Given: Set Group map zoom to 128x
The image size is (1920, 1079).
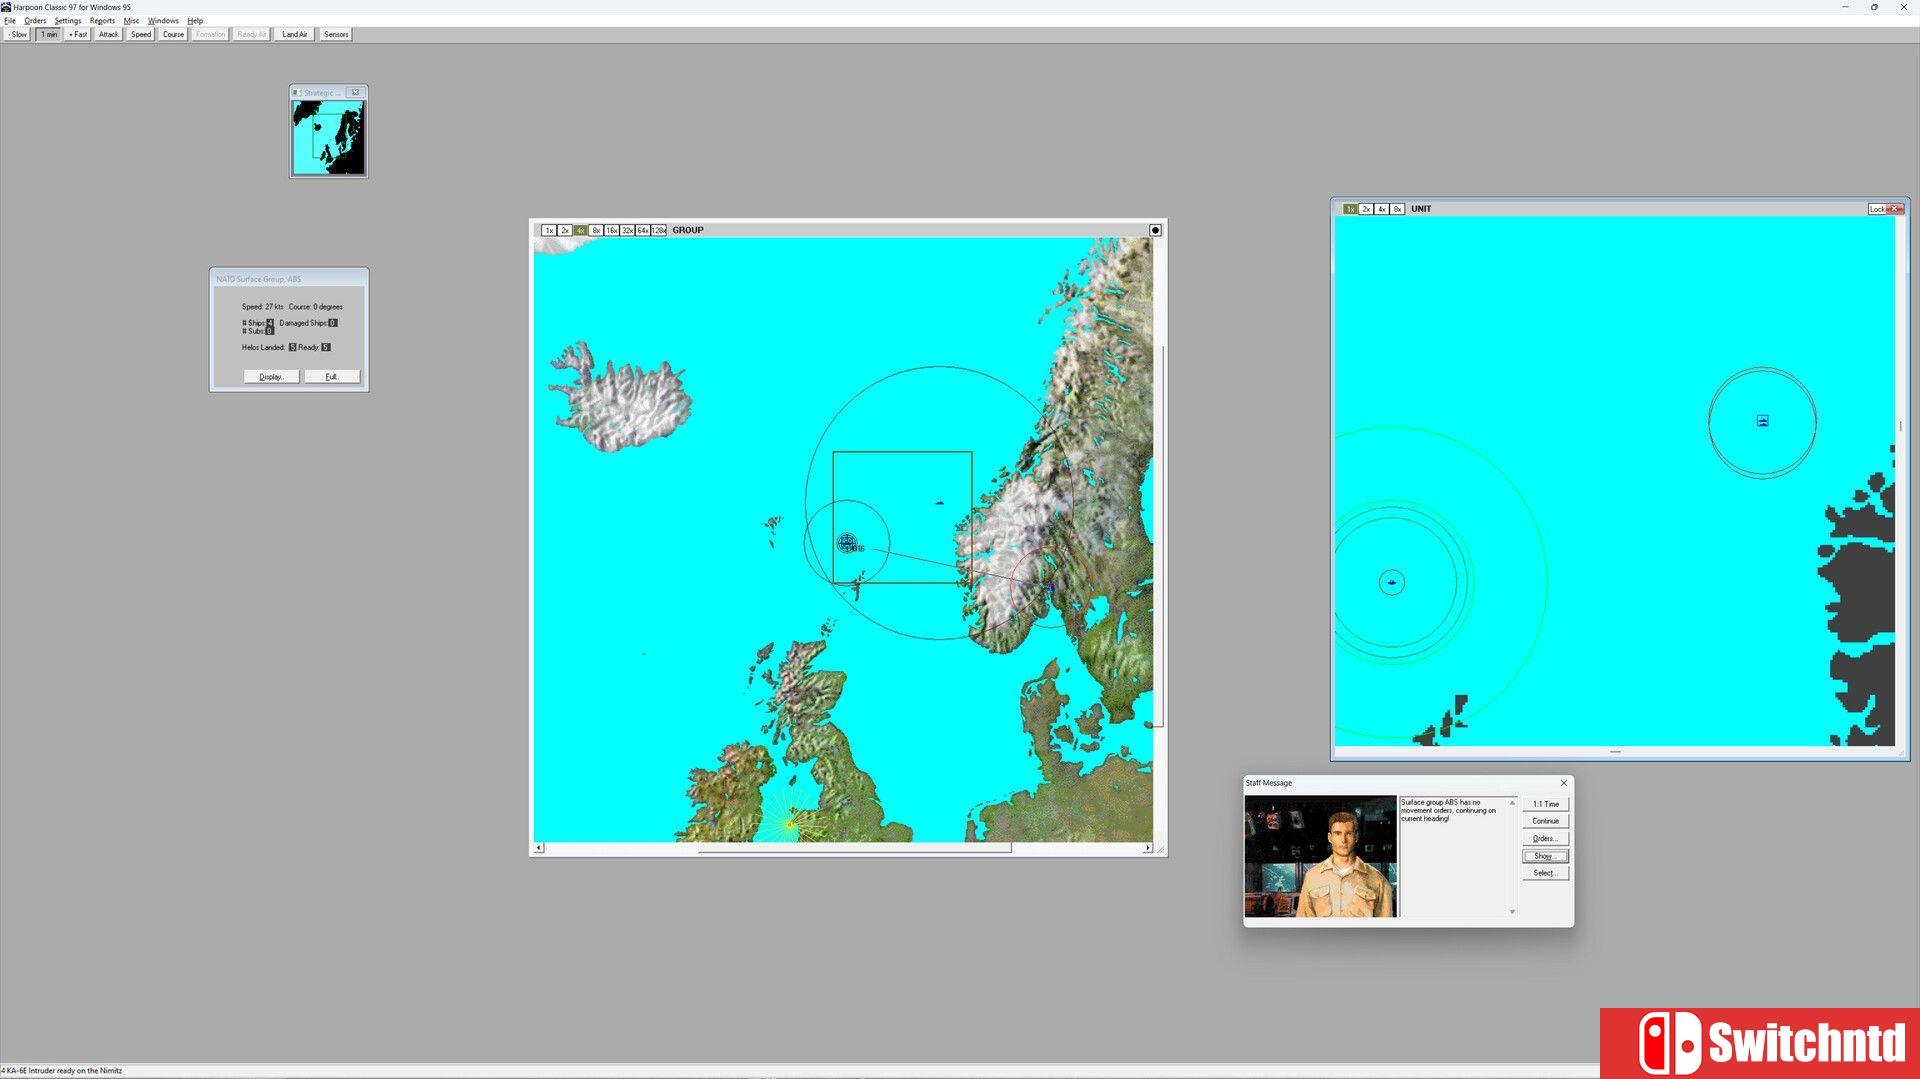Looking at the screenshot, I should [x=659, y=230].
